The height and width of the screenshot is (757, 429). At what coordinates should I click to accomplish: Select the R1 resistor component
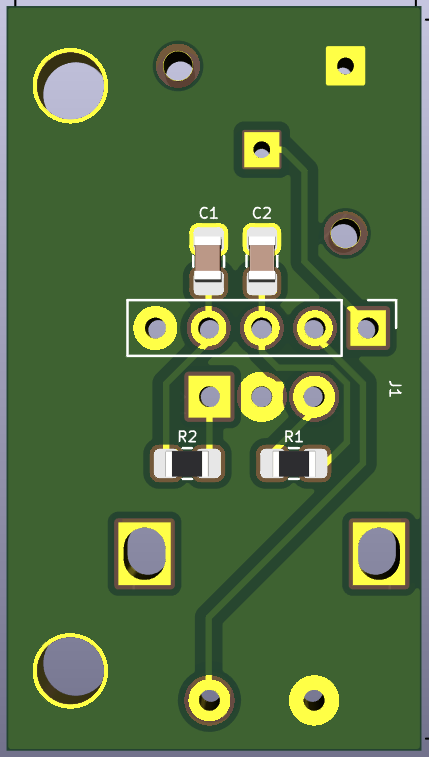pos(293,464)
